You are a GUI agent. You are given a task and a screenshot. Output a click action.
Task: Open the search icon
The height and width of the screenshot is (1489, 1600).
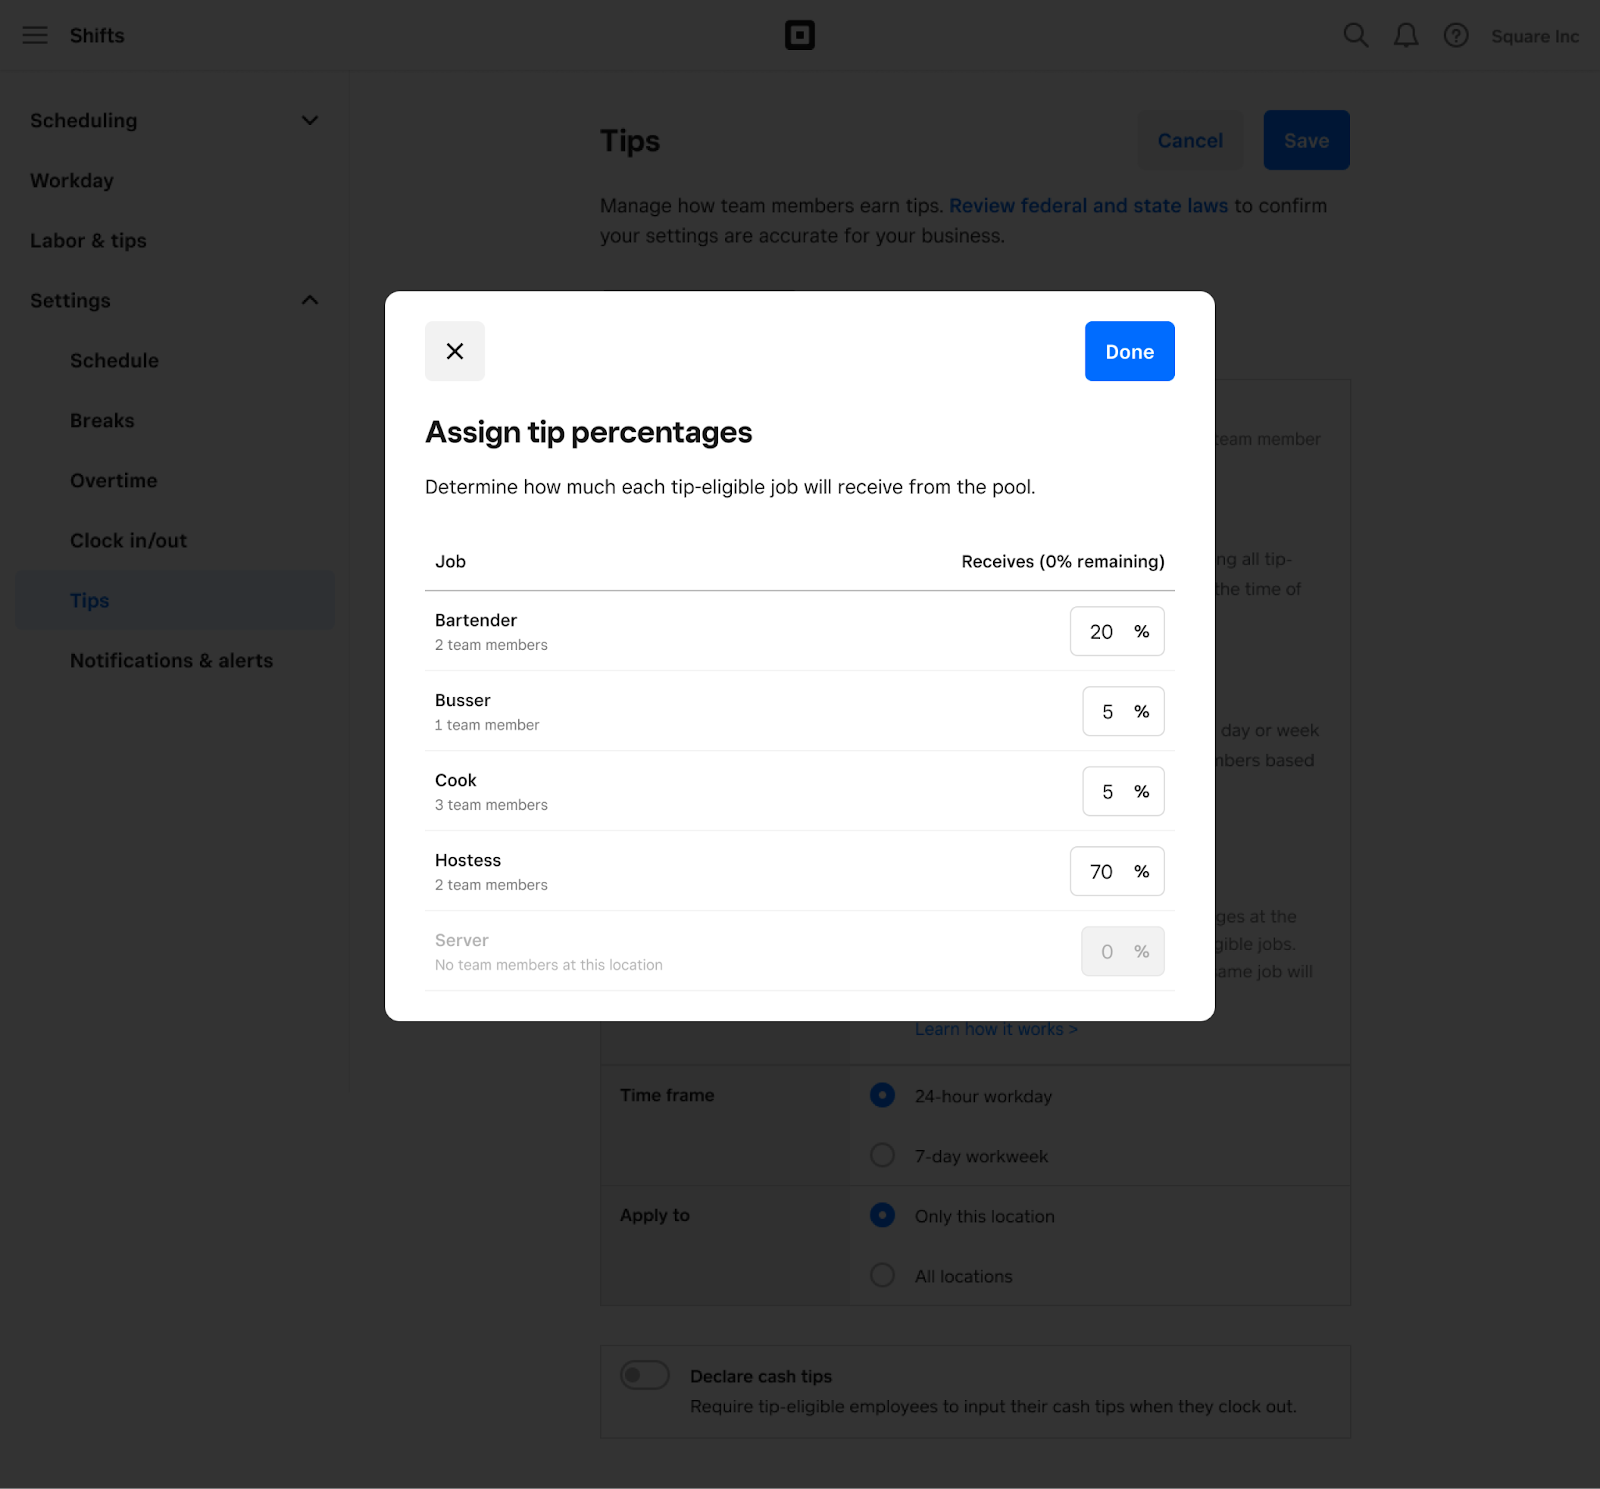(1356, 35)
